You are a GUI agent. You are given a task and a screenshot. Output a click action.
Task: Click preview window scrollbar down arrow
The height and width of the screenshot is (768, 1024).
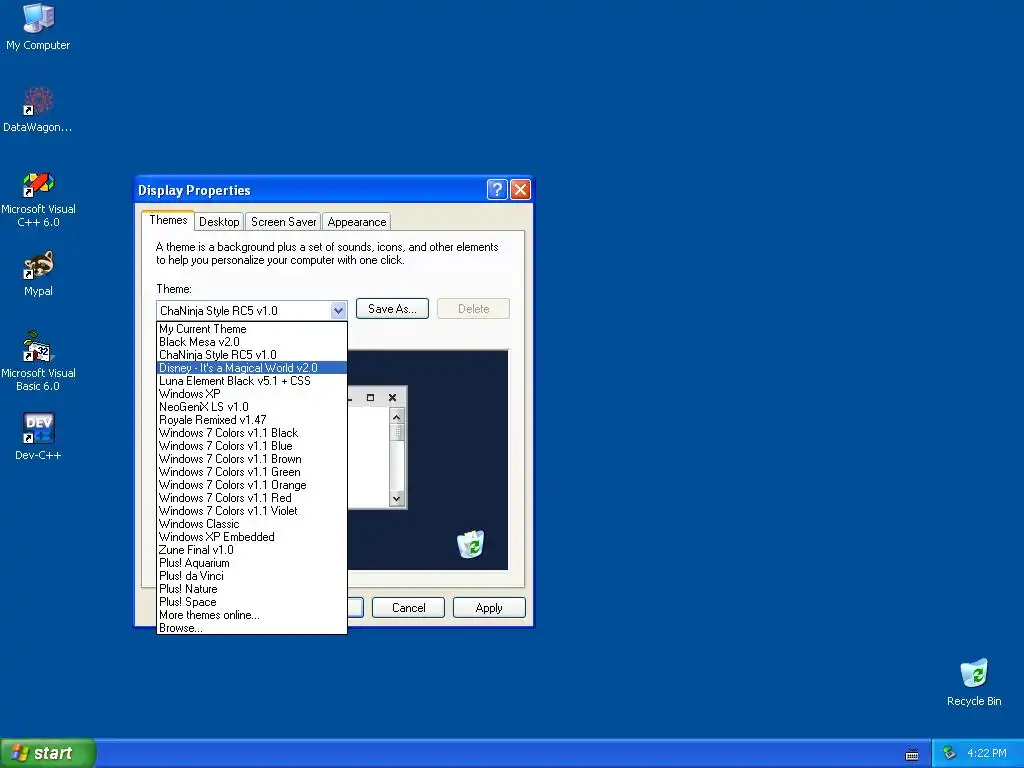[396, 498]
